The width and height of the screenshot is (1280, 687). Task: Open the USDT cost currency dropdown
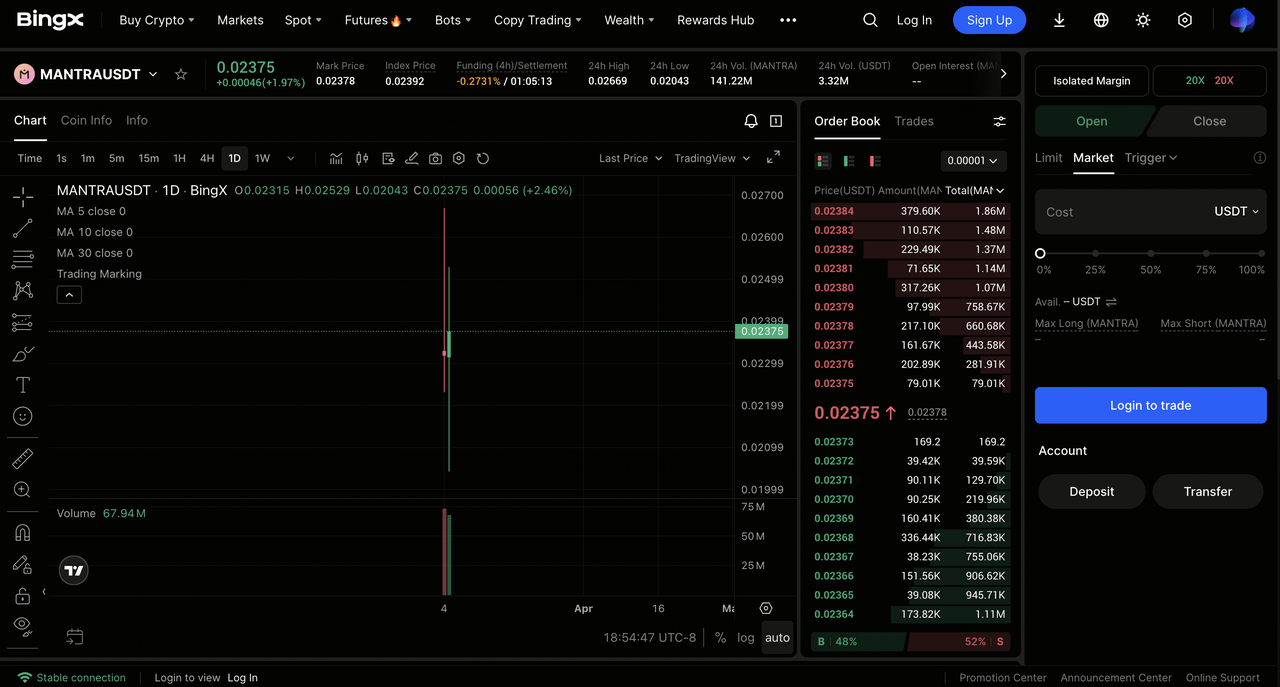(x=1236, y=211)
